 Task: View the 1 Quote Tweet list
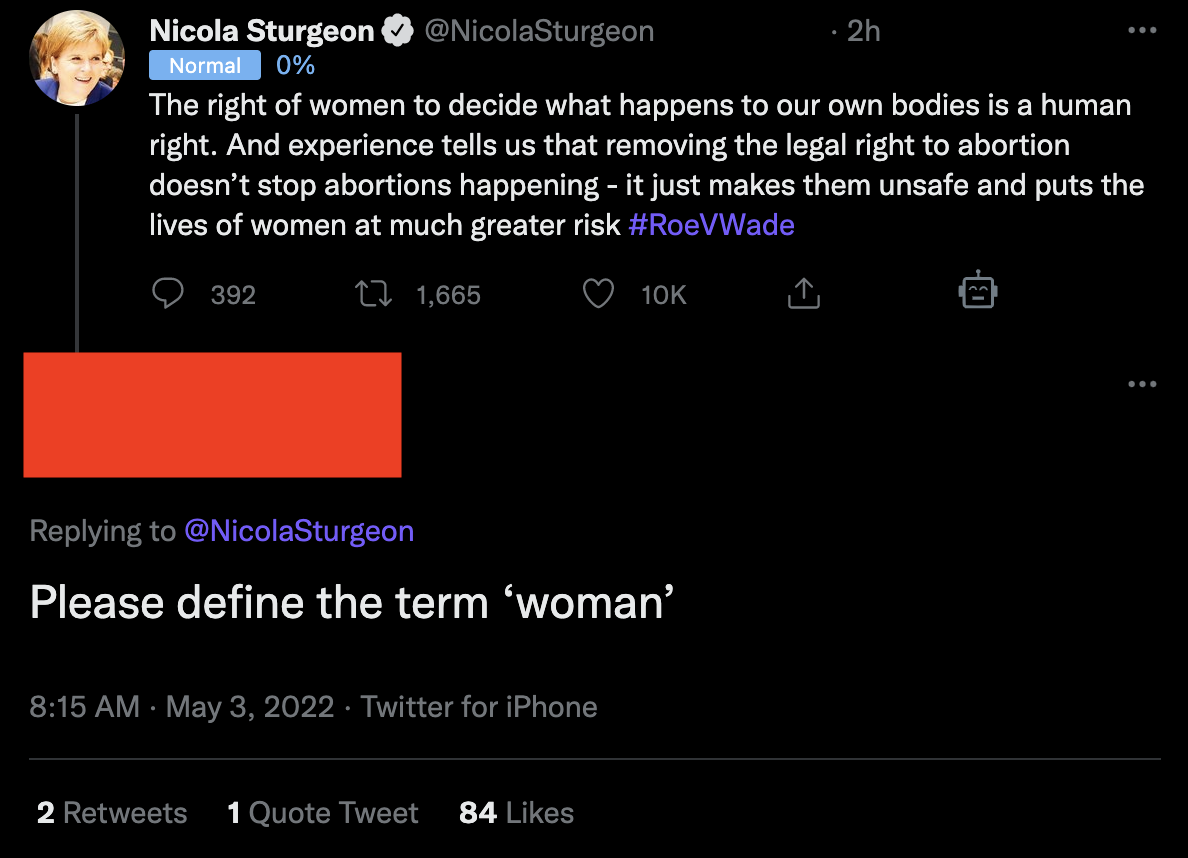[x=323, y=813]
